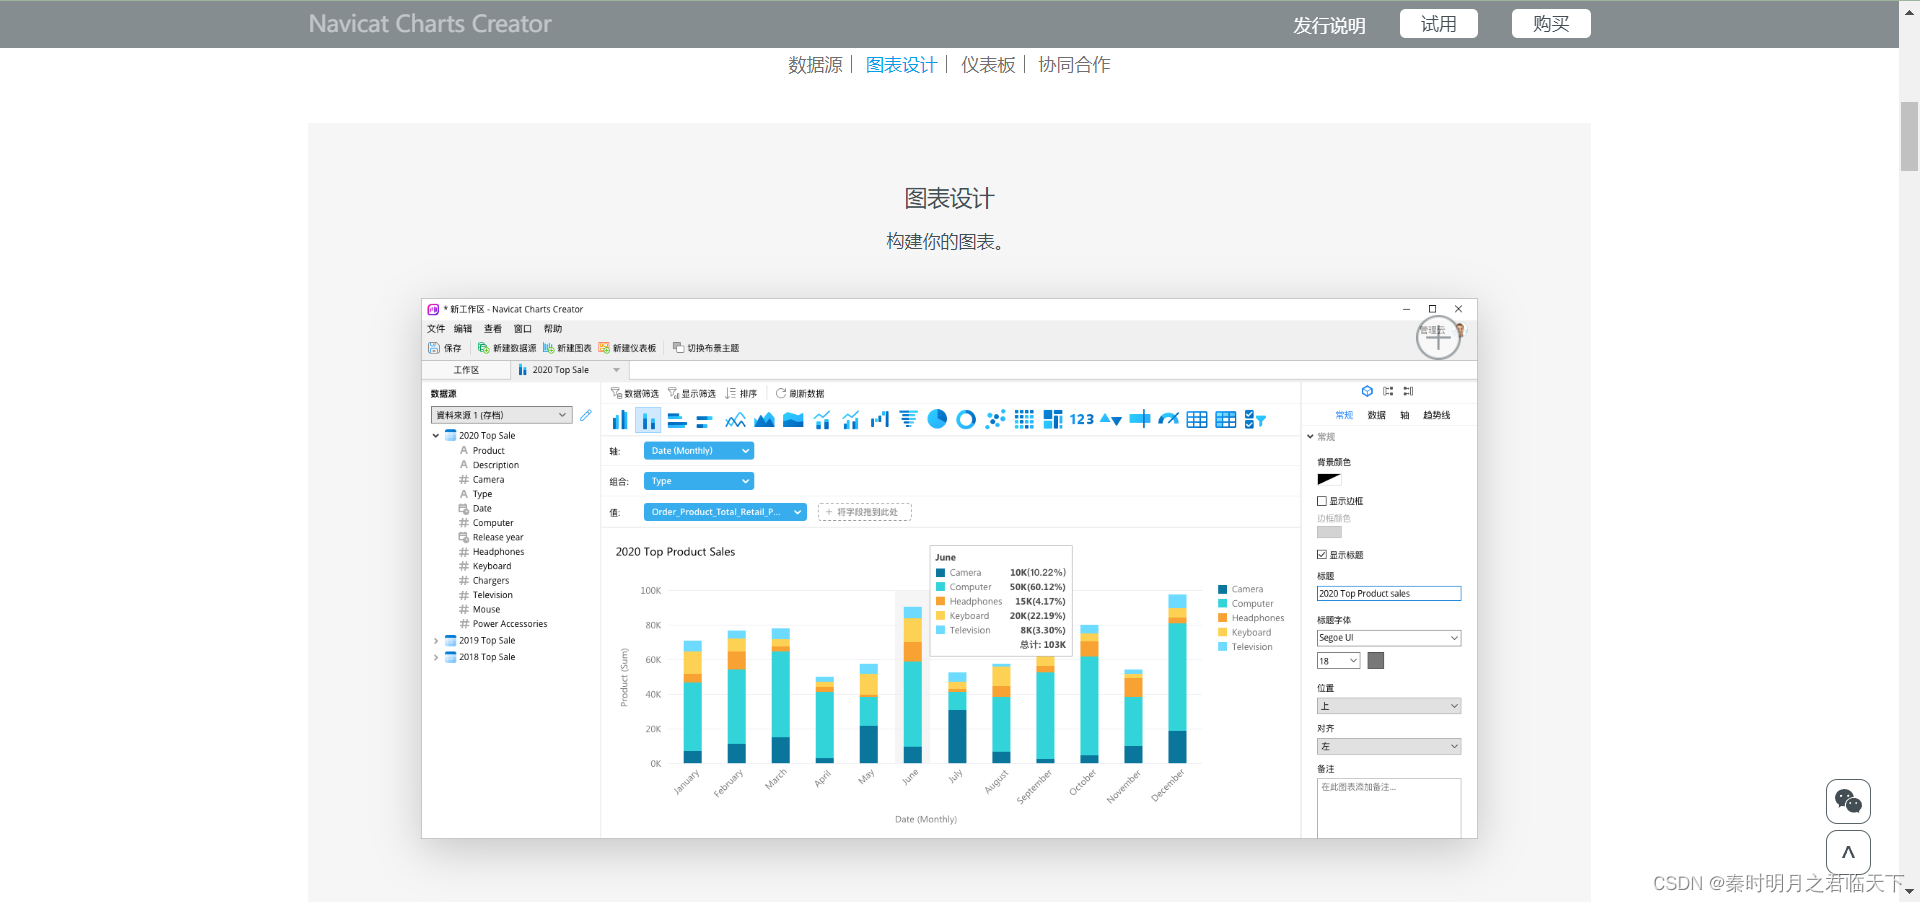Click the 标题 title text field

pyautogui.click(x=1389, y=594)
